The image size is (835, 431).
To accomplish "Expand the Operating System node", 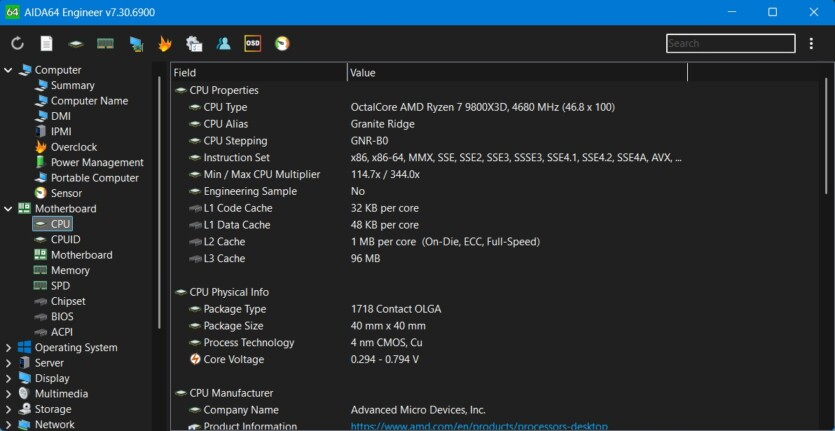I will (x=8, y=348).
